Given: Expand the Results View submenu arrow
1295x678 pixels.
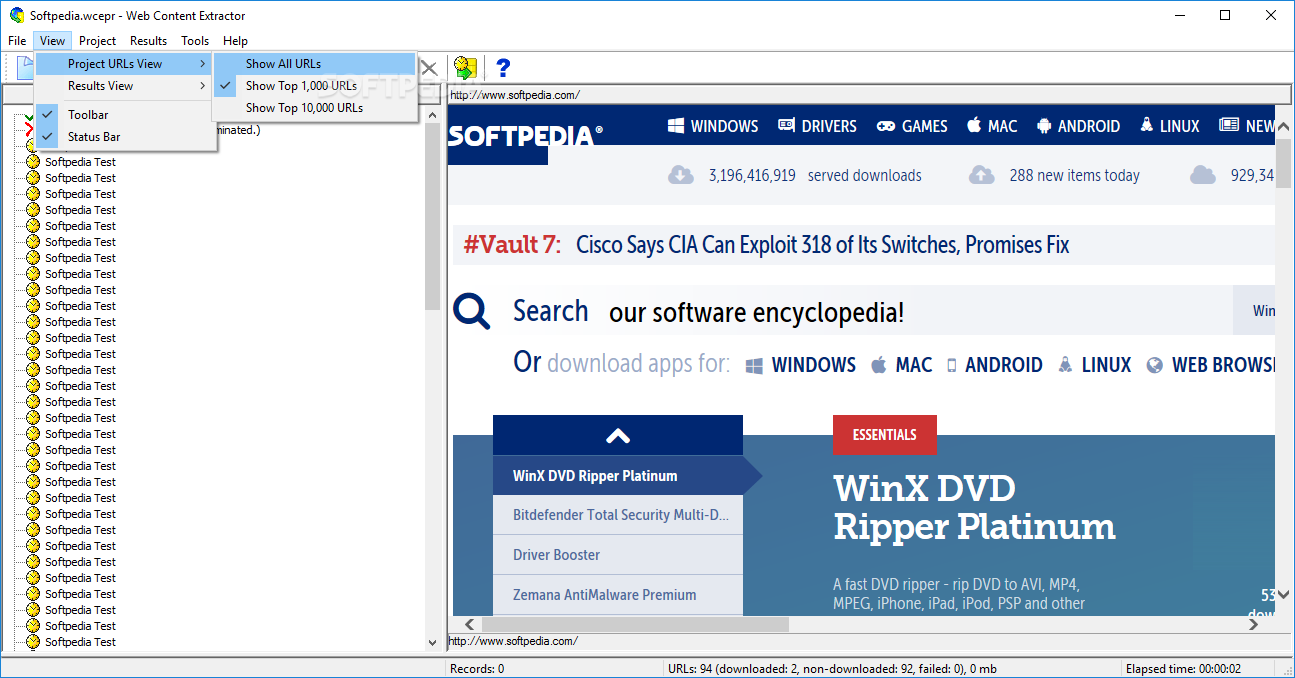Looking at the screenshot, I should (x=203, y=86).
